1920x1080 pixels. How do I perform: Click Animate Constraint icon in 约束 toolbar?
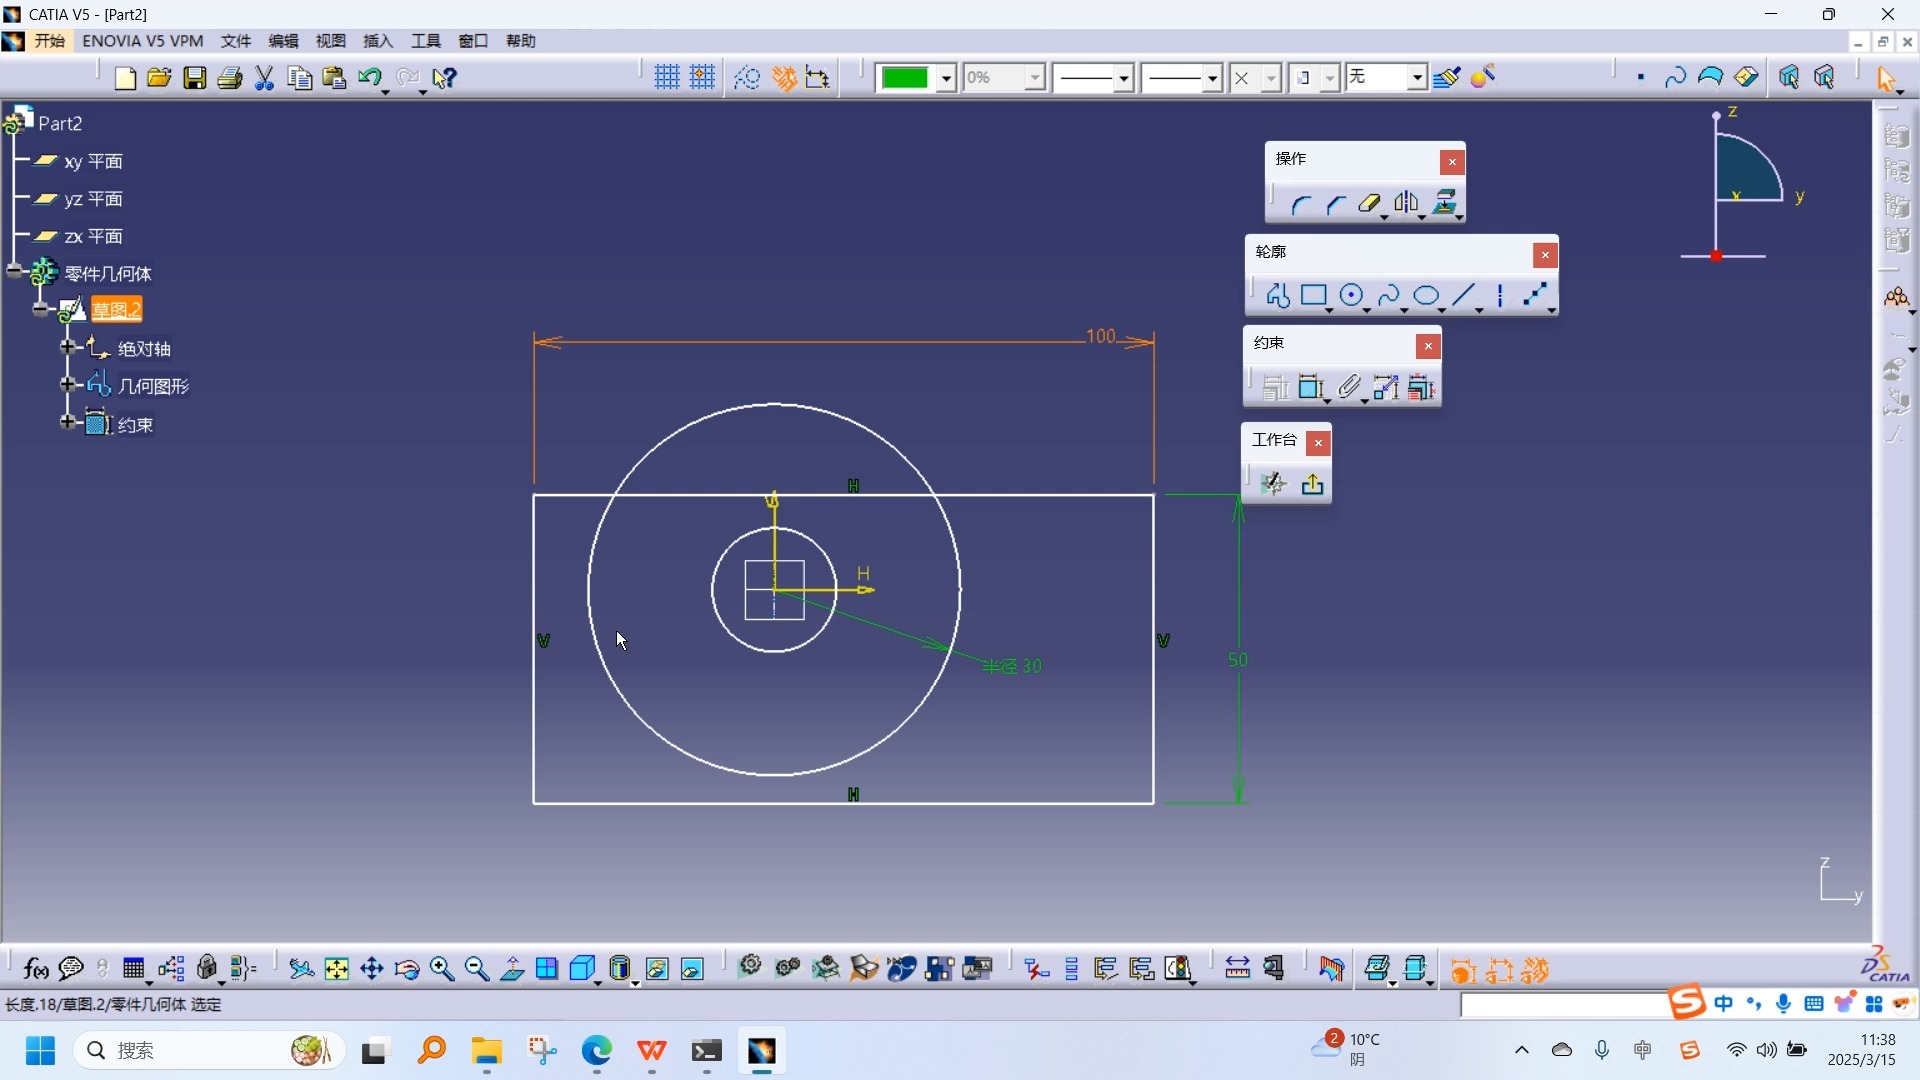coord(1386,388)
